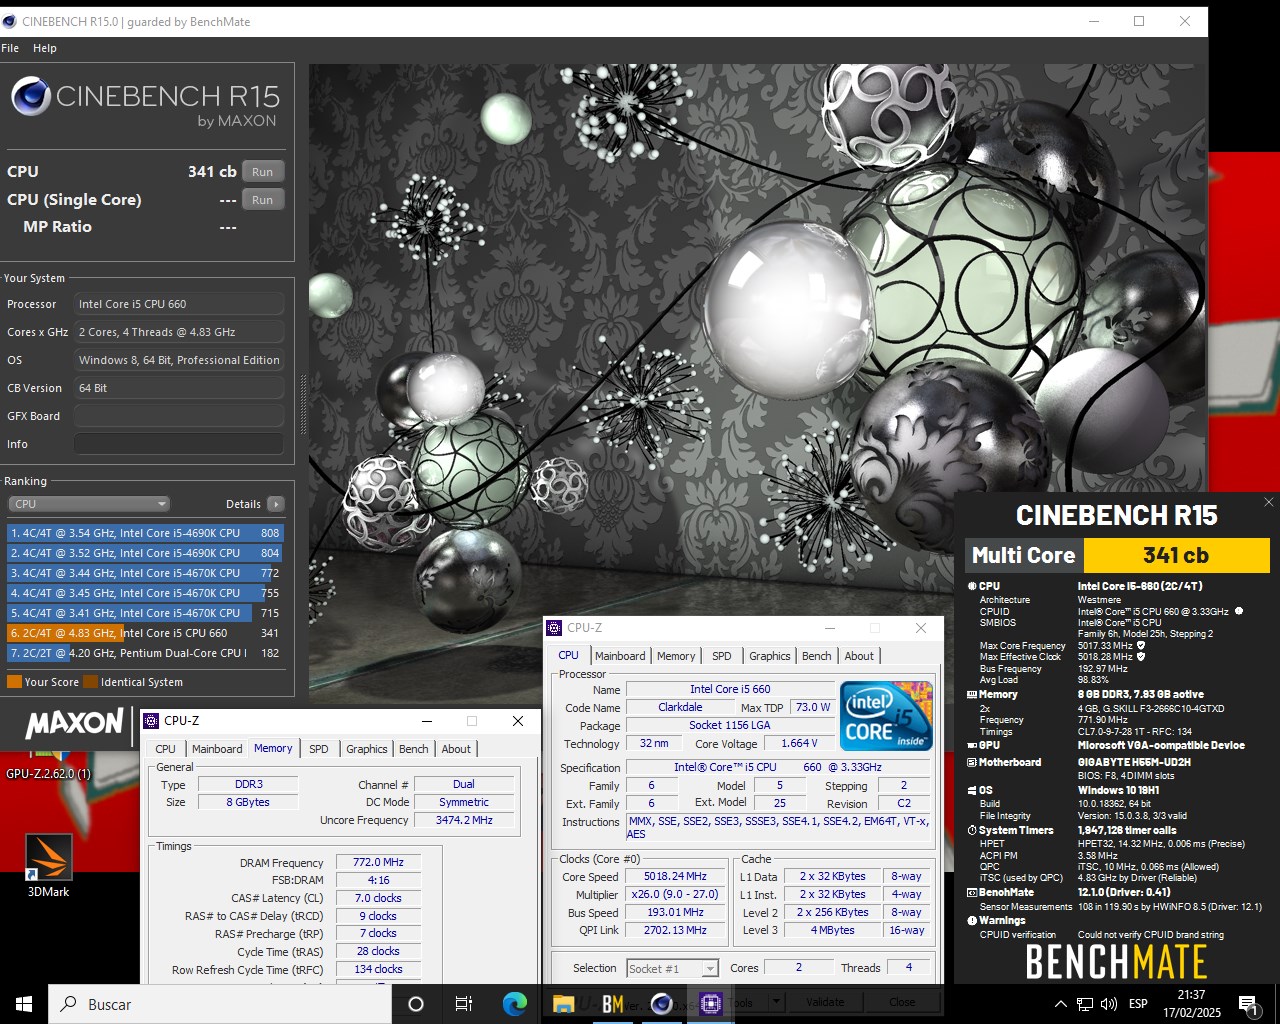
Task: Click the Buscar taskbar search box
Action: 220,1004
